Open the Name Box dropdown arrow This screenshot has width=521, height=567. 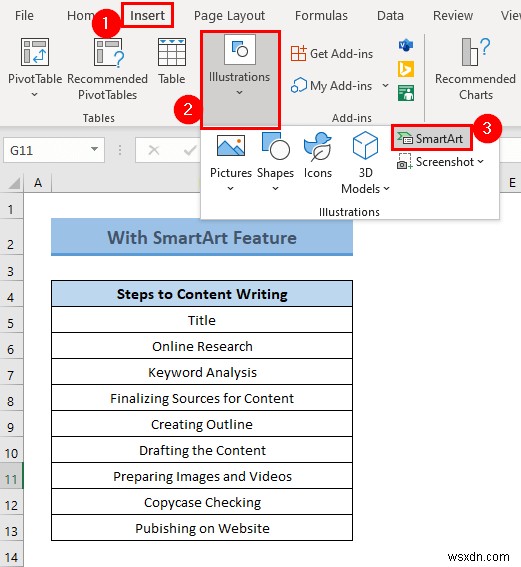coord(95,149)
